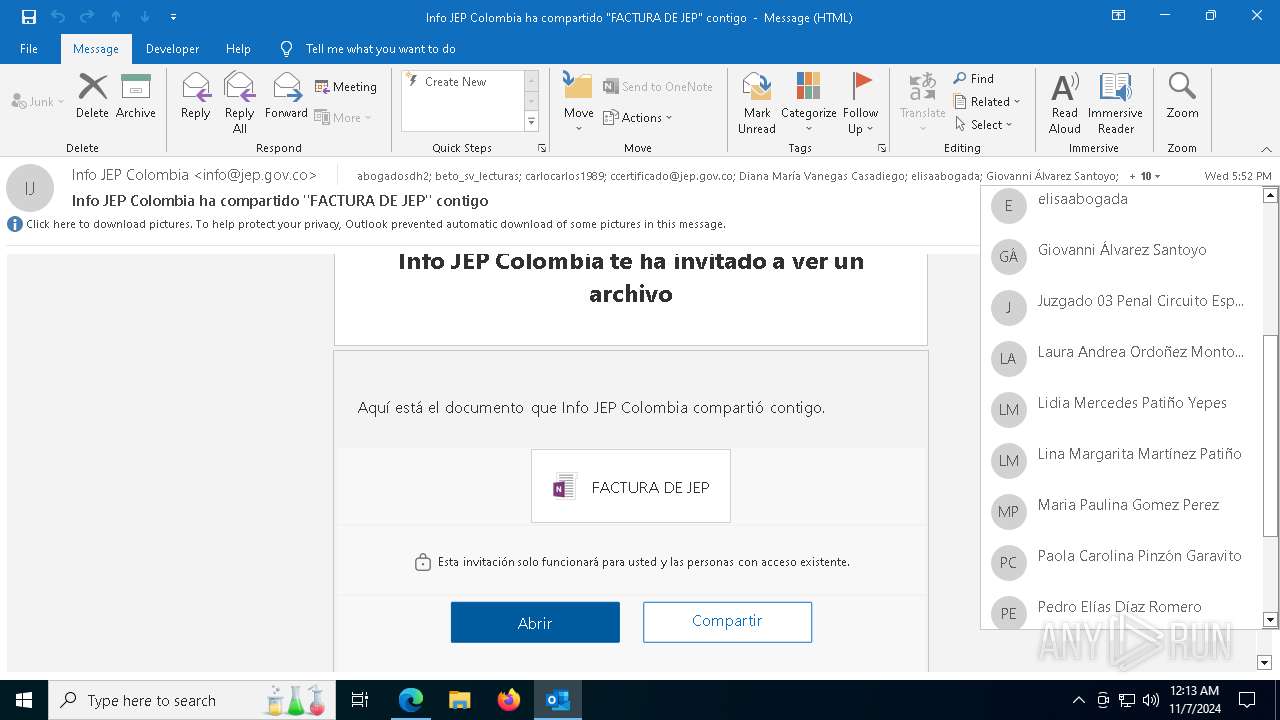The image size is (1280, 720).
Task: Select recipient Laura Andrea Ordoñez
Action: click(1121, 358)
